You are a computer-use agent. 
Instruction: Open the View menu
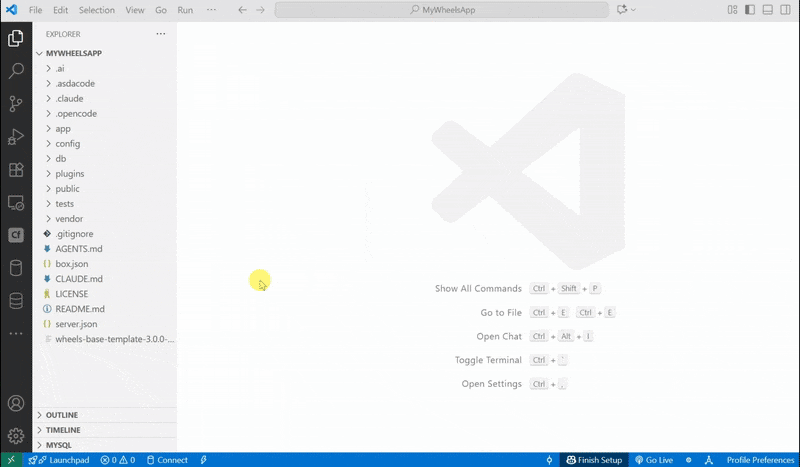(135, 10)
